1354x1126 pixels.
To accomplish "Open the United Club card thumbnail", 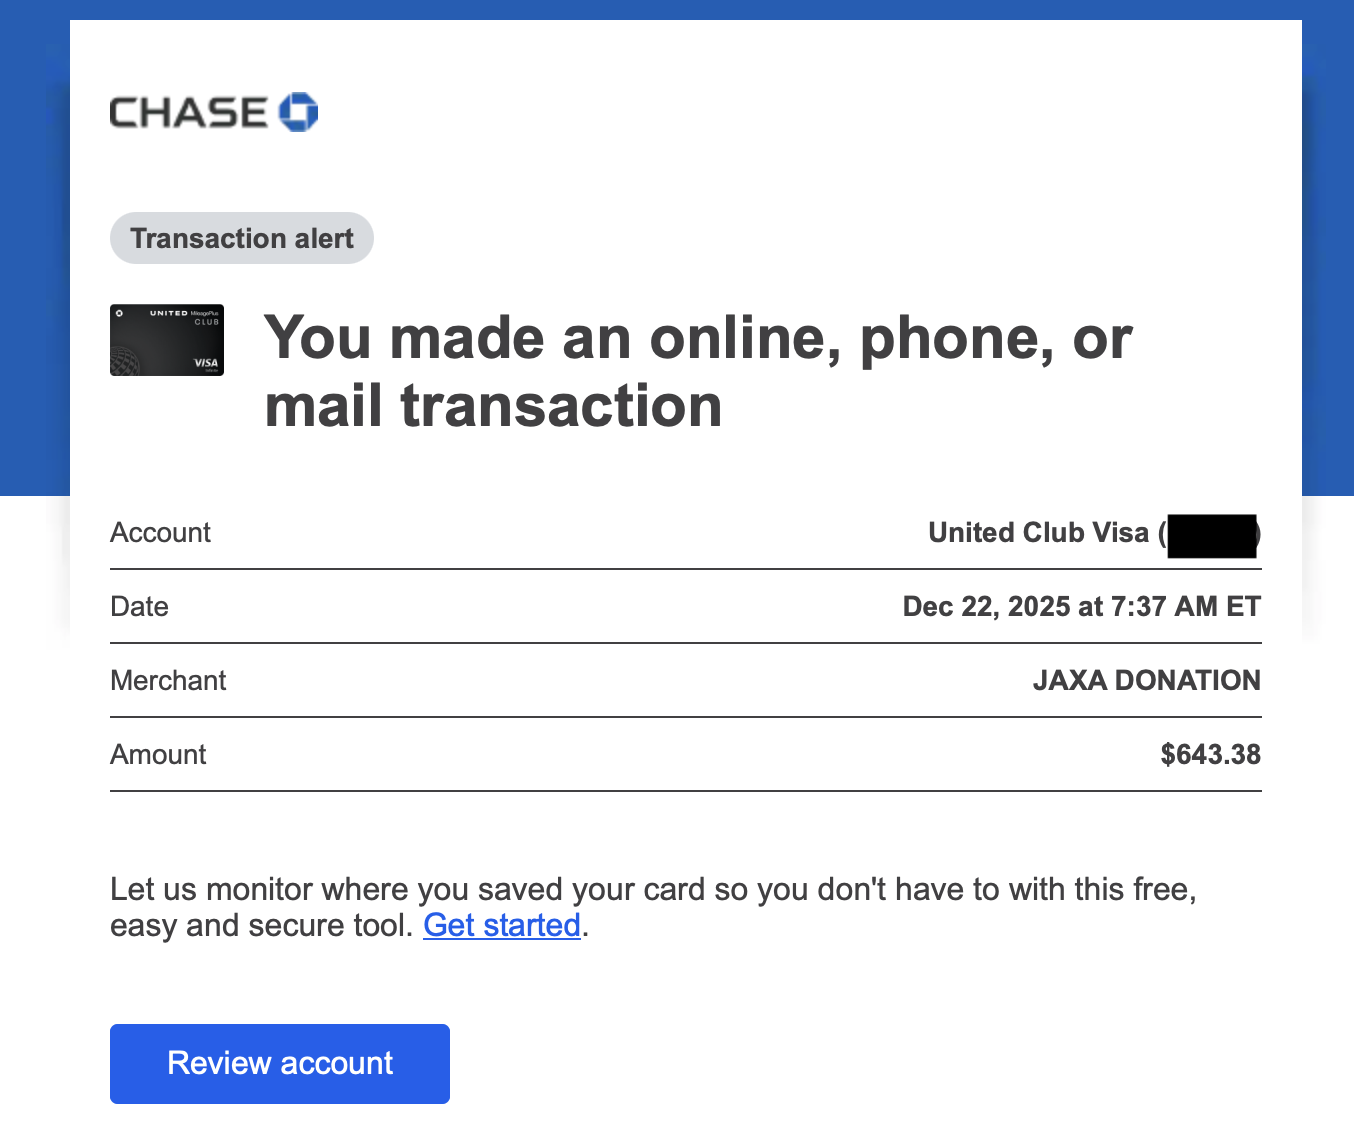I will tap(166, 339).
